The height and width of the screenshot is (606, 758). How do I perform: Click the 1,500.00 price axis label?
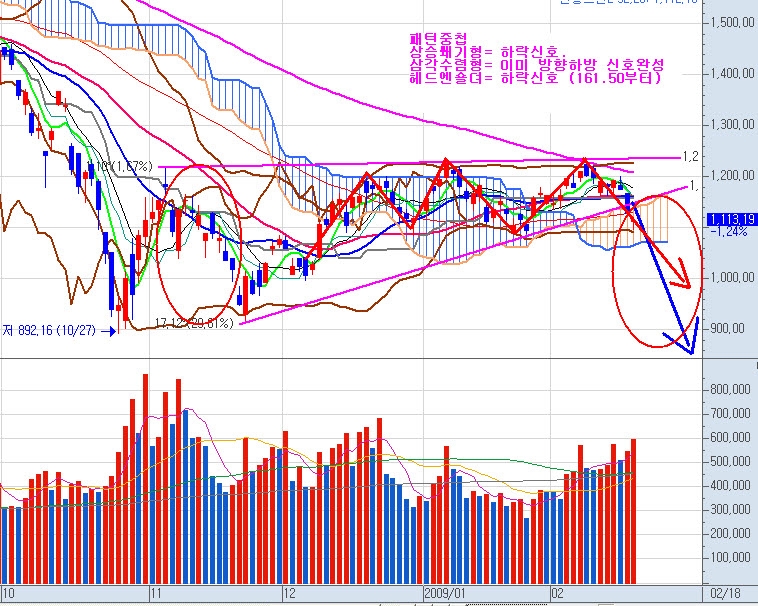point(732,23)
